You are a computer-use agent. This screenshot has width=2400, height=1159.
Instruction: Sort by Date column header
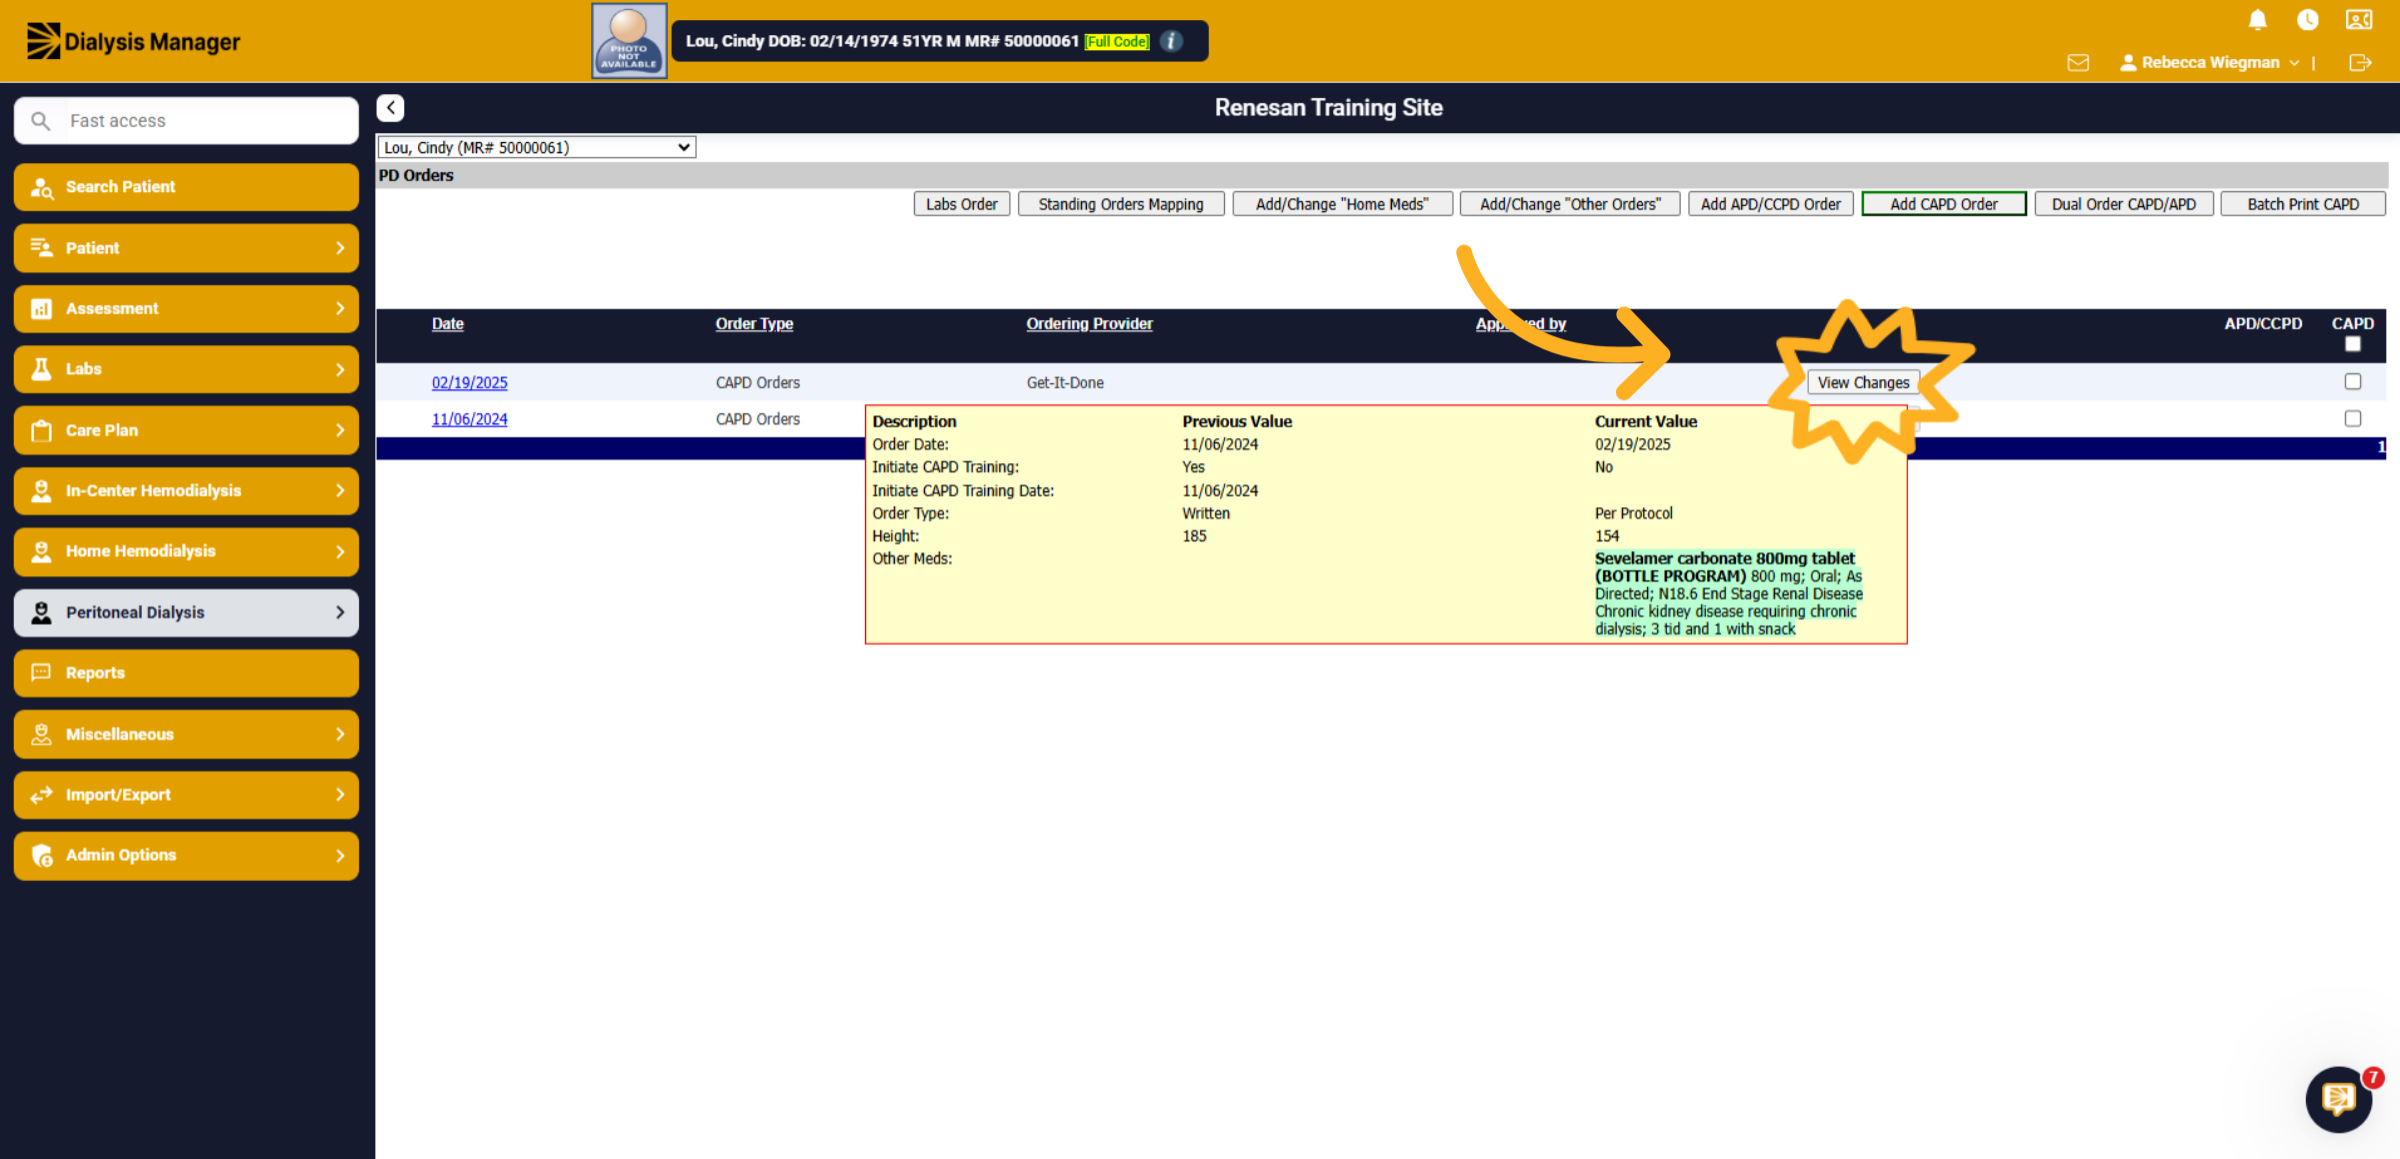448,324
